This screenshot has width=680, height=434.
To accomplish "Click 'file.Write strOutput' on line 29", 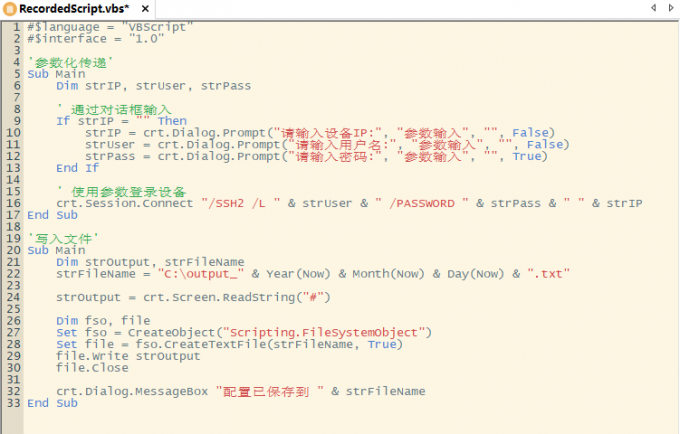I will click(128, 356).
